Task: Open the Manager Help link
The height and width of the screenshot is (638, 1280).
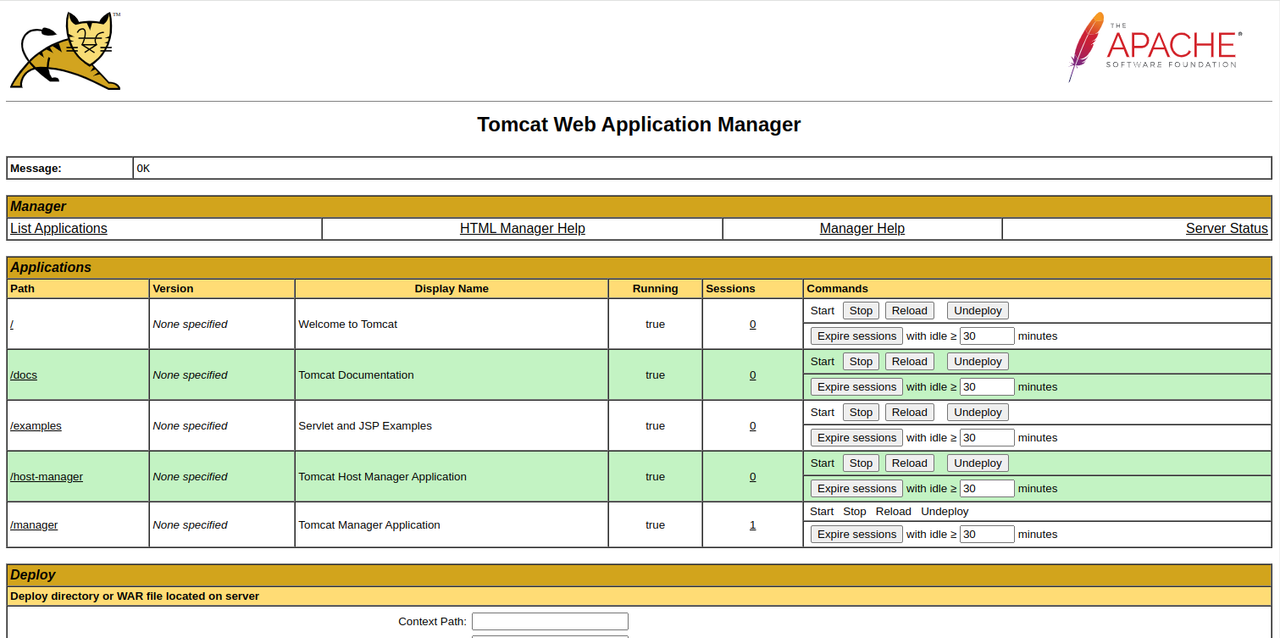Action: click(862, 228)
